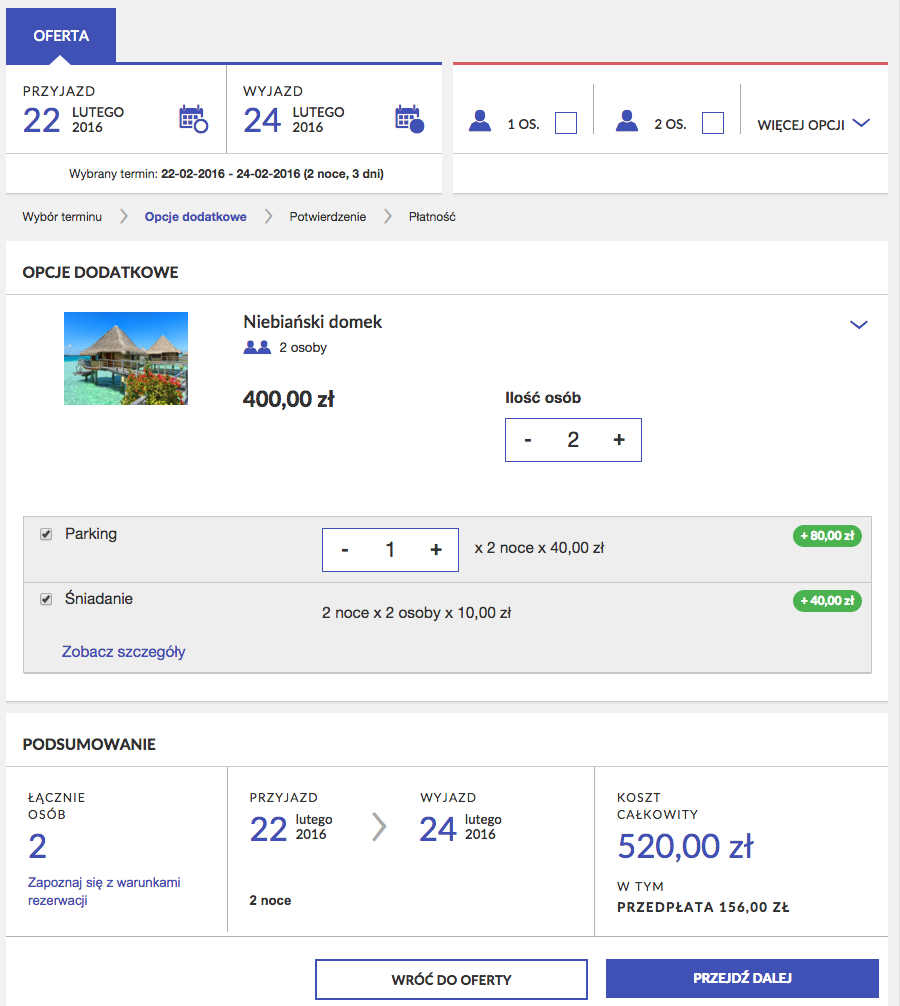Click the two-person icon beside 2 osoby

click(x=257, y=347)
